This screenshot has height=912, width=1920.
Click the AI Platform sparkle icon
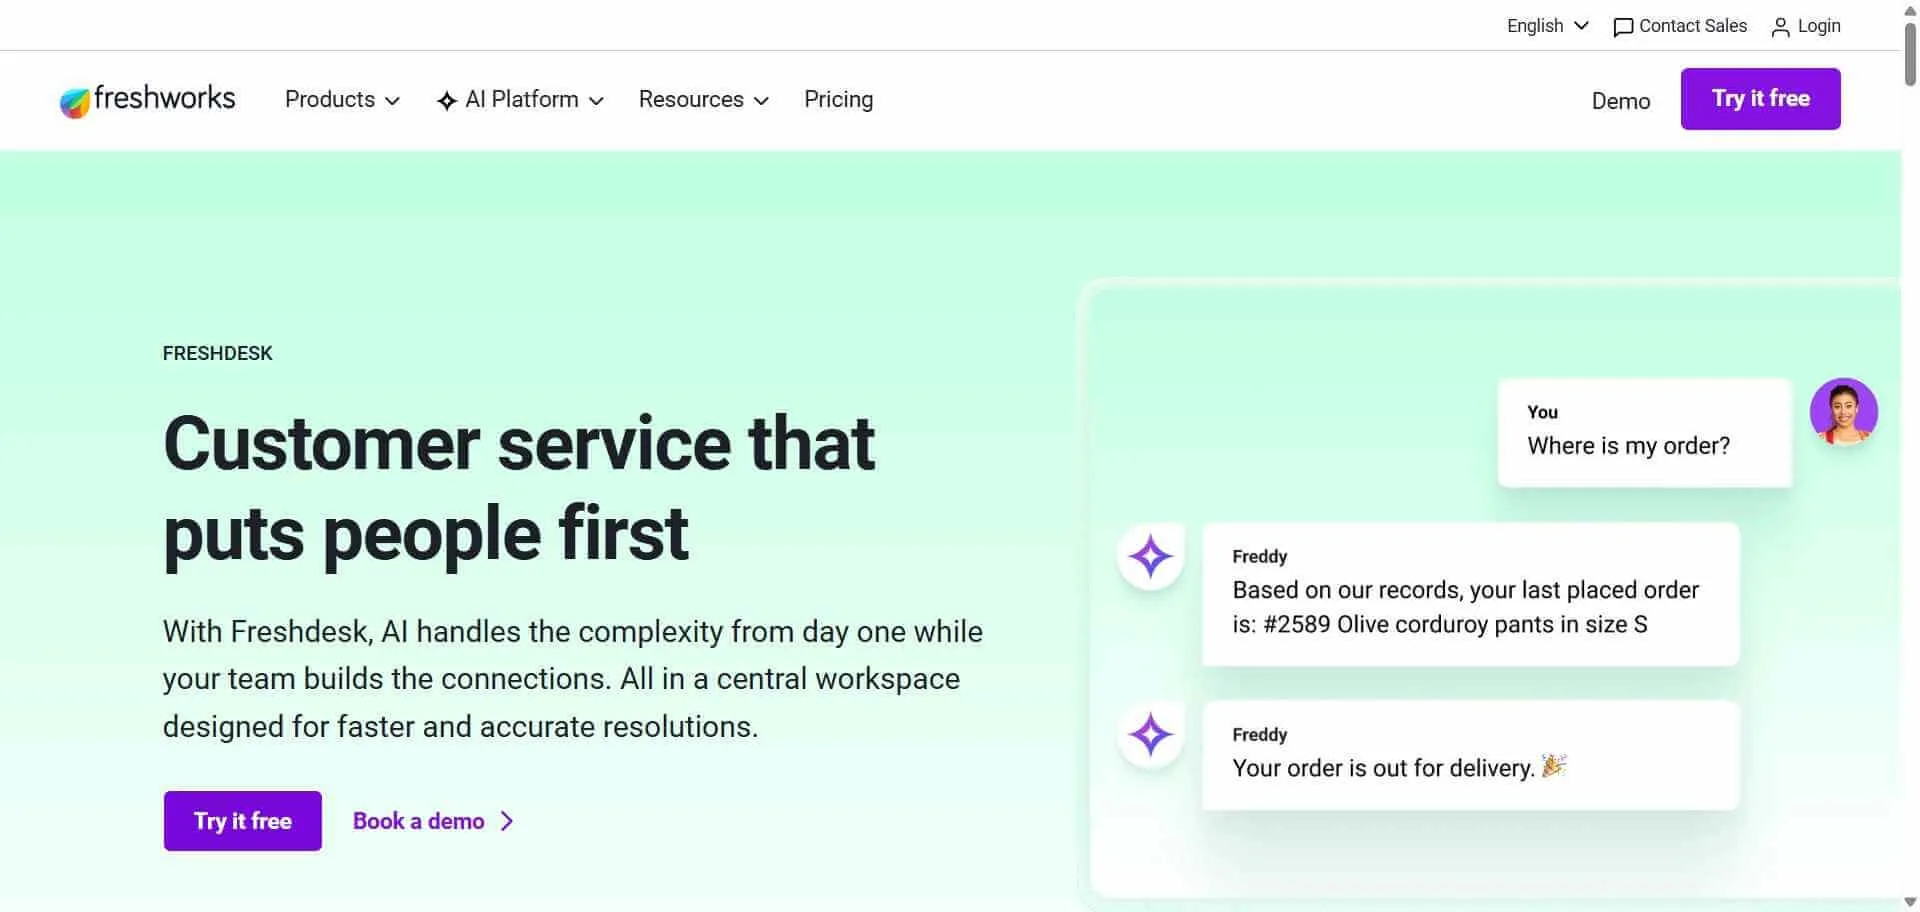(x=447, y=101)
